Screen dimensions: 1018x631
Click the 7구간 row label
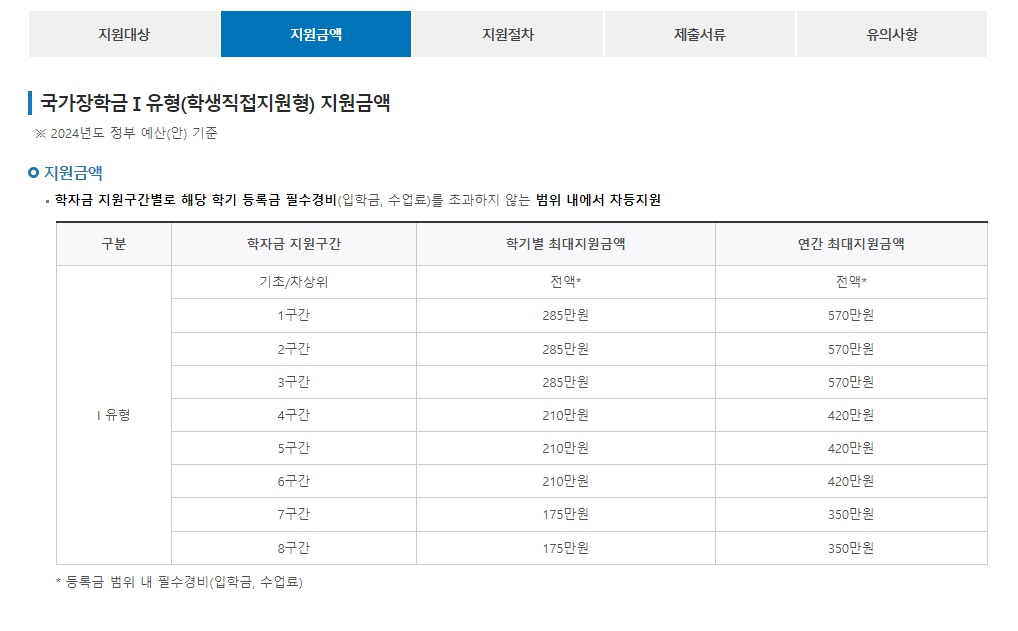click(x=293, y=514)
